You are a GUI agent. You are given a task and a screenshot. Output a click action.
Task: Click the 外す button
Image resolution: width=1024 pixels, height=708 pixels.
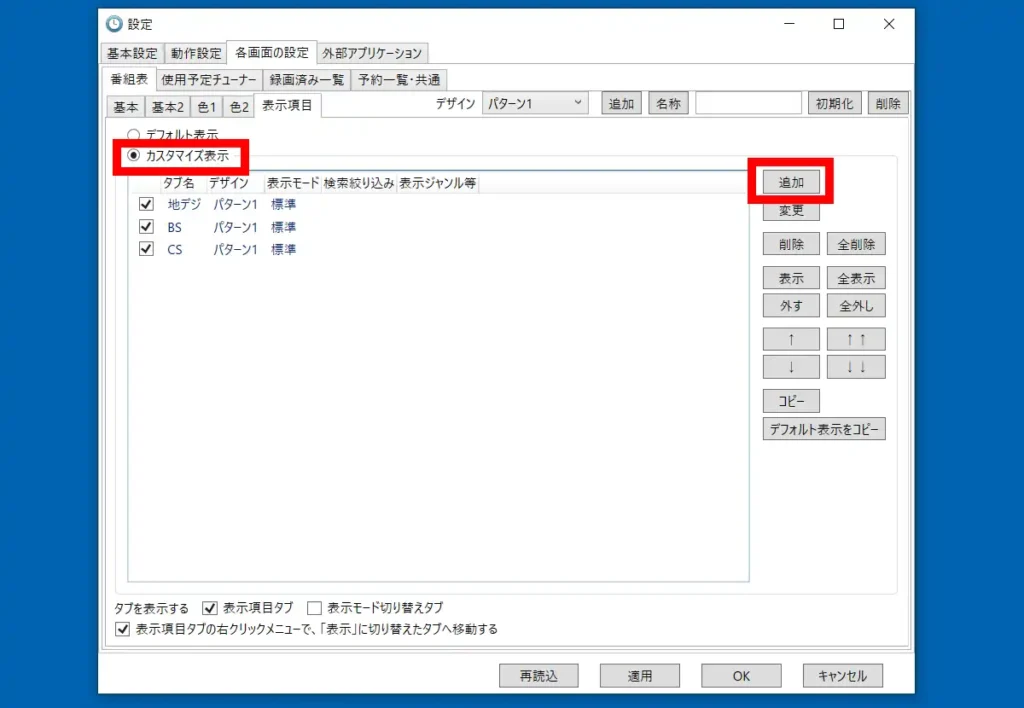coord(791,306)
